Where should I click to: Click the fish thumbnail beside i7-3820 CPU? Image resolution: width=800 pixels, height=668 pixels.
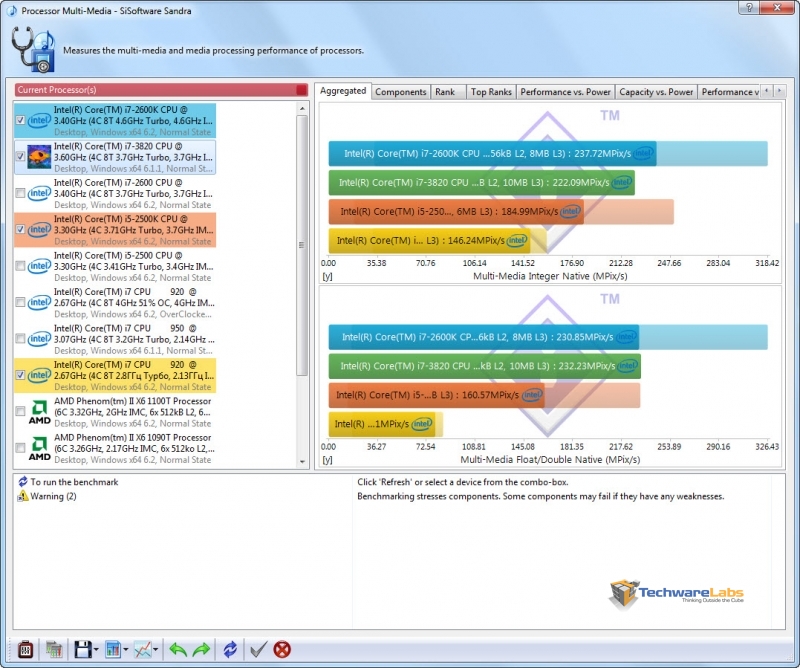point(39,157)
